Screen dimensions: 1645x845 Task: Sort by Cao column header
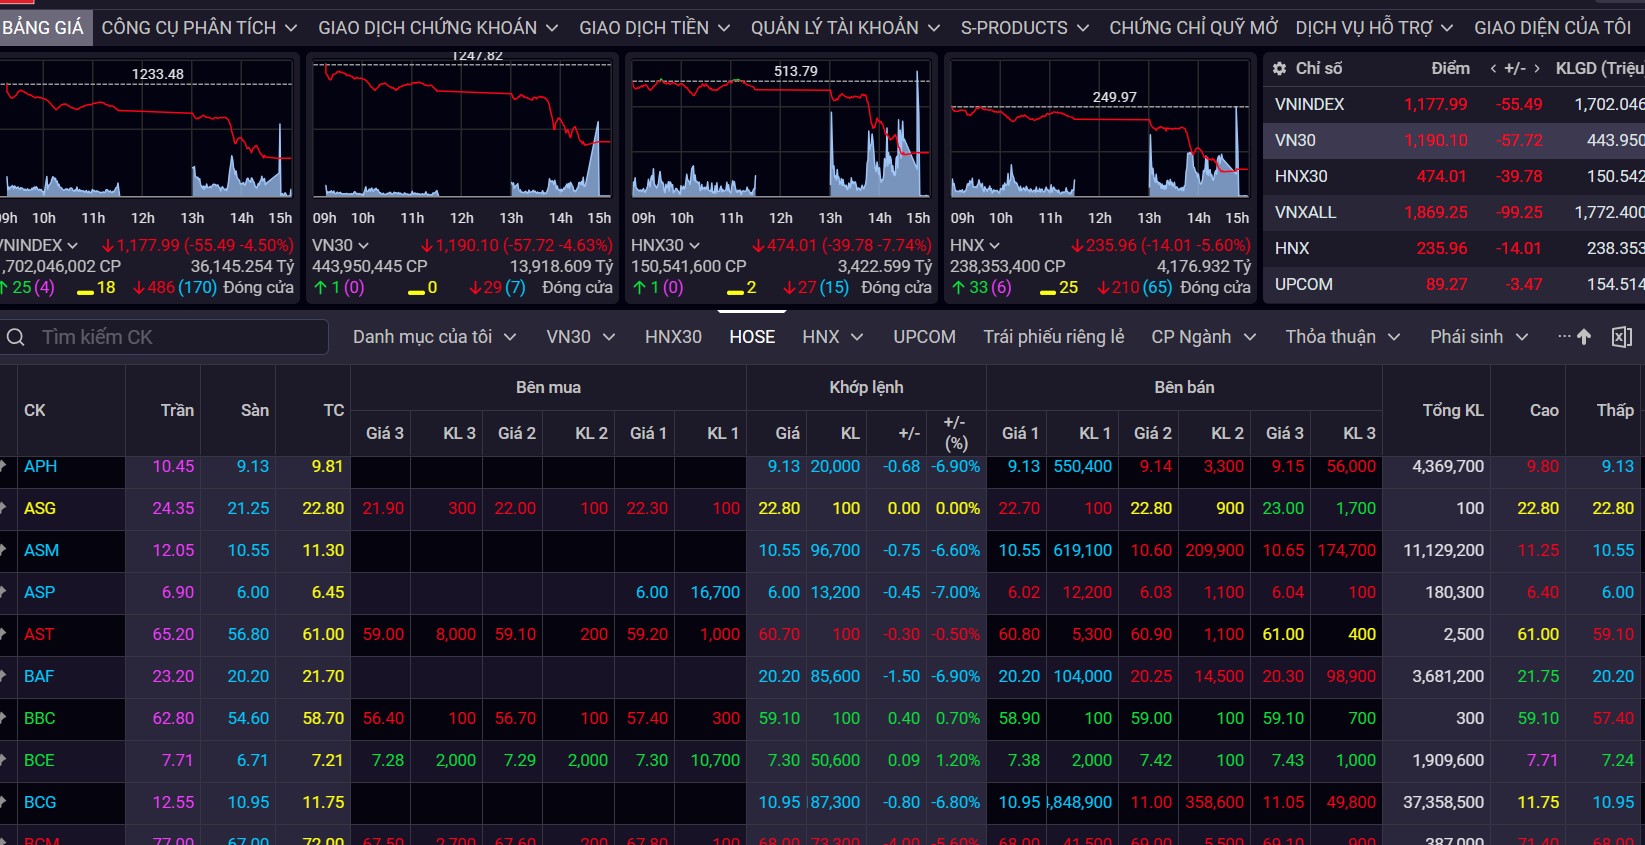click(1544, 410)
